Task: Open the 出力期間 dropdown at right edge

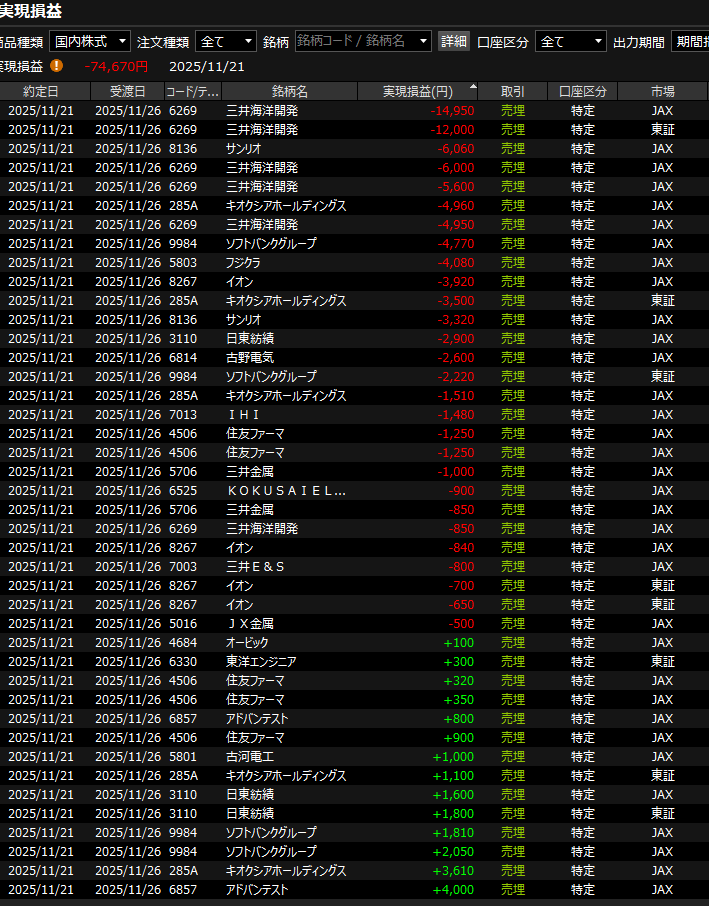Action: coord(688,41)
